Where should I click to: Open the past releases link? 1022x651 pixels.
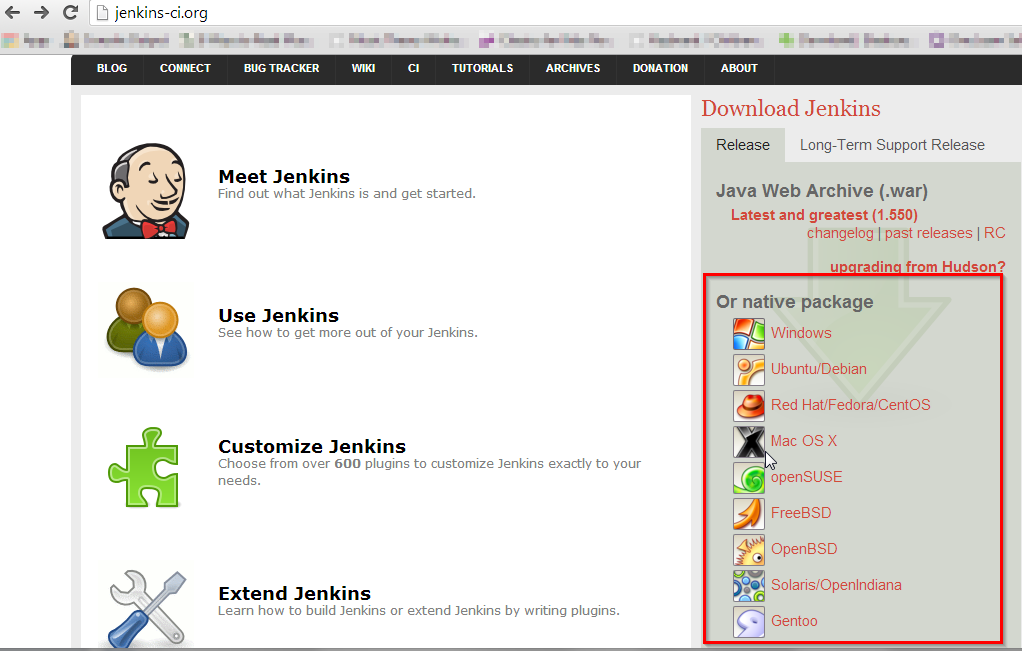(928, 233)
